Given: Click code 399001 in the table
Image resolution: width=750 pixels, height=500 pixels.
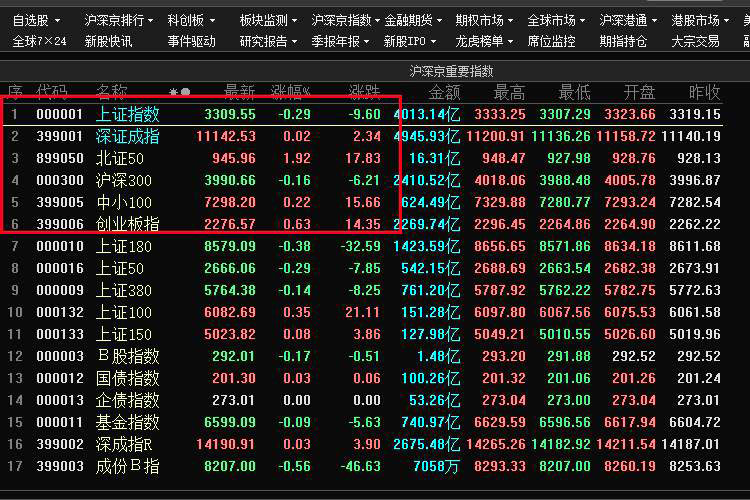Looking at the screenshot, I should [x=59, y=136].
